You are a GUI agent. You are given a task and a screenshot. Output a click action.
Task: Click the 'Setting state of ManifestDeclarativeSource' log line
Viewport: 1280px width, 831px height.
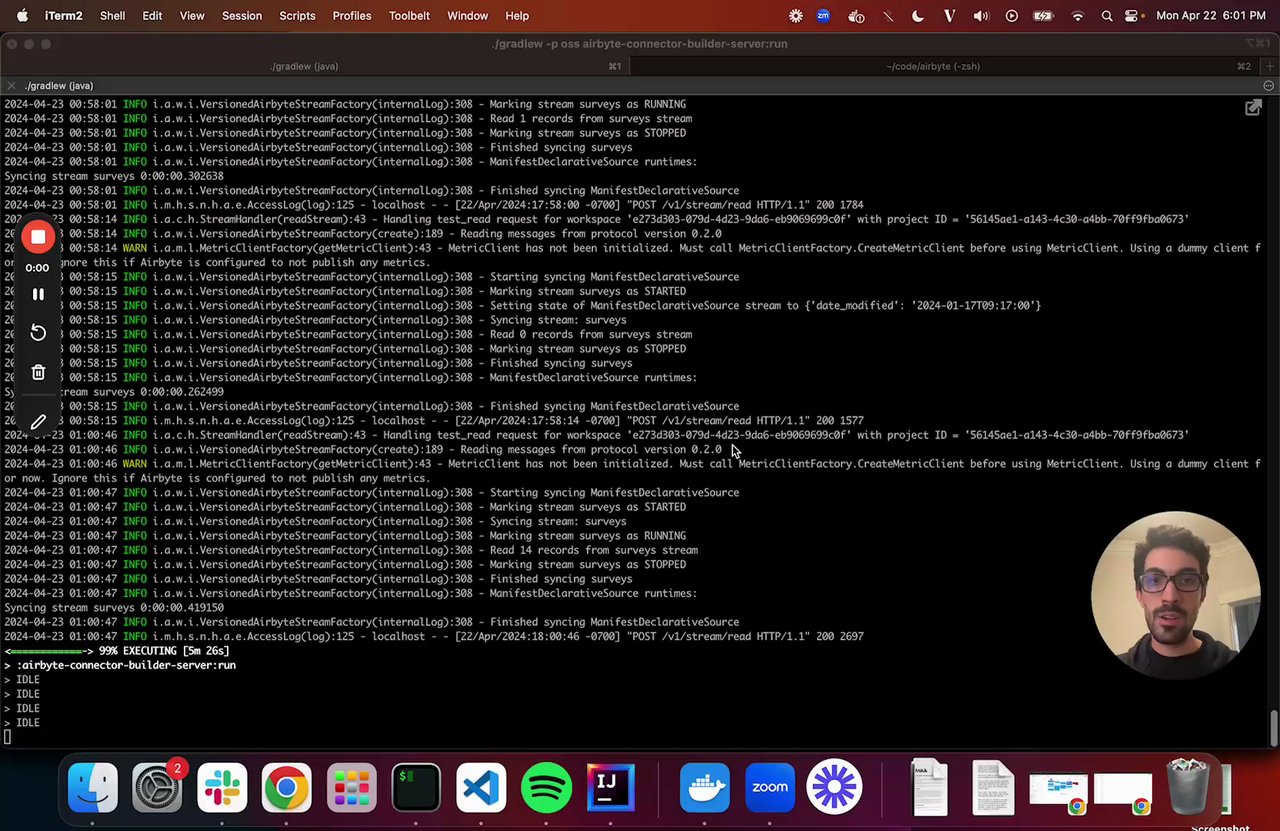coord(522,305)
